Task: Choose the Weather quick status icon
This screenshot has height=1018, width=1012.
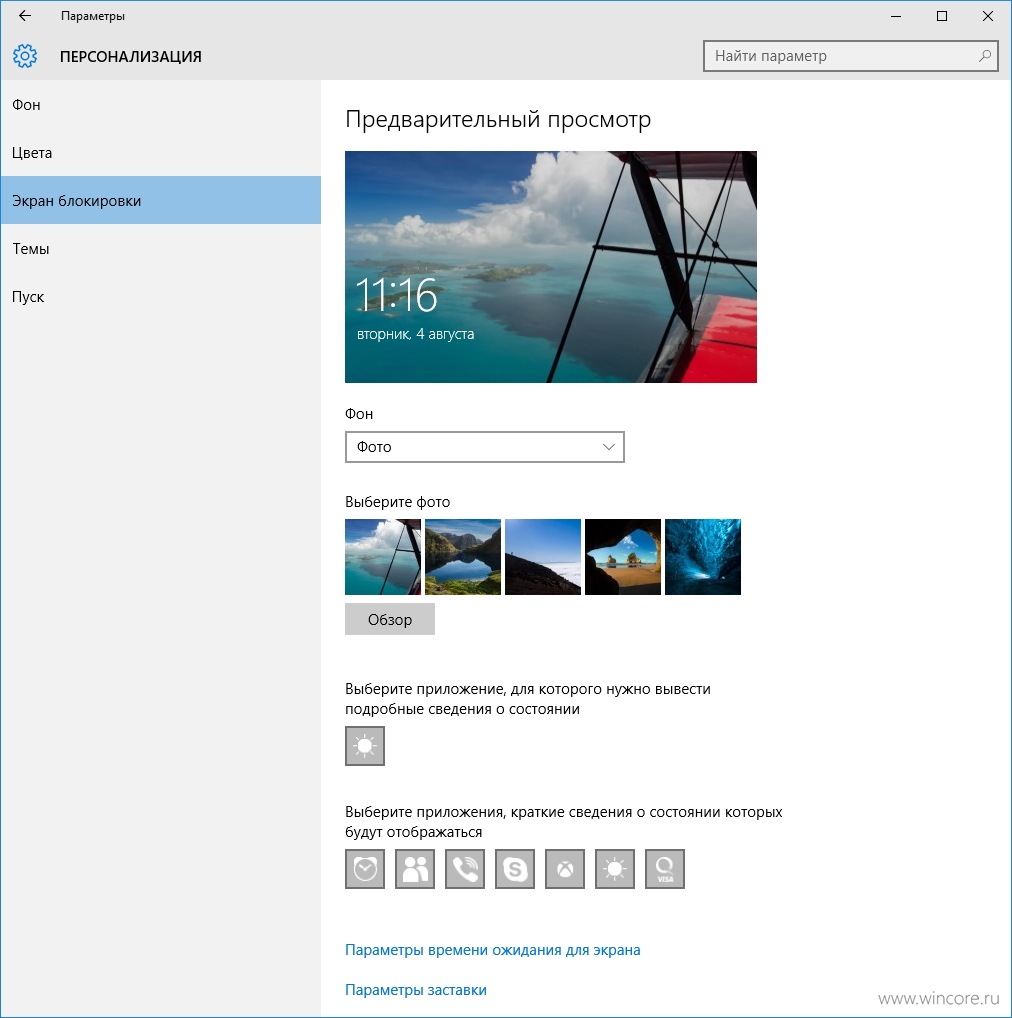Action: coord(615,869)
